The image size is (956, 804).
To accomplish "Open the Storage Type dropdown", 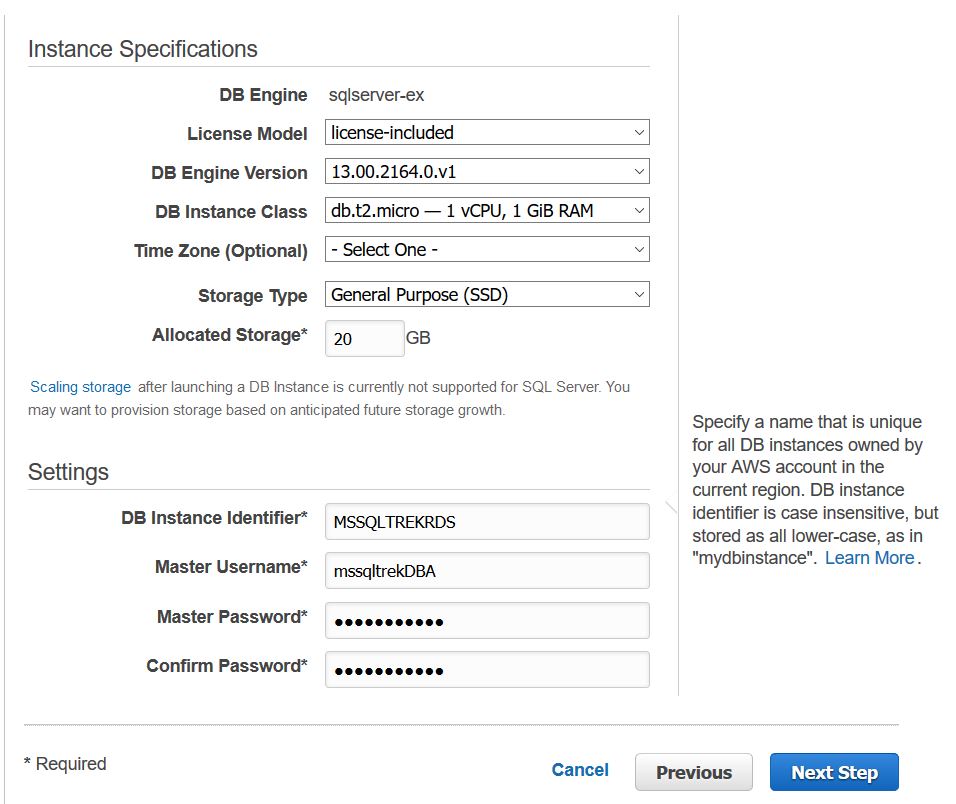I will pos(487,295).
